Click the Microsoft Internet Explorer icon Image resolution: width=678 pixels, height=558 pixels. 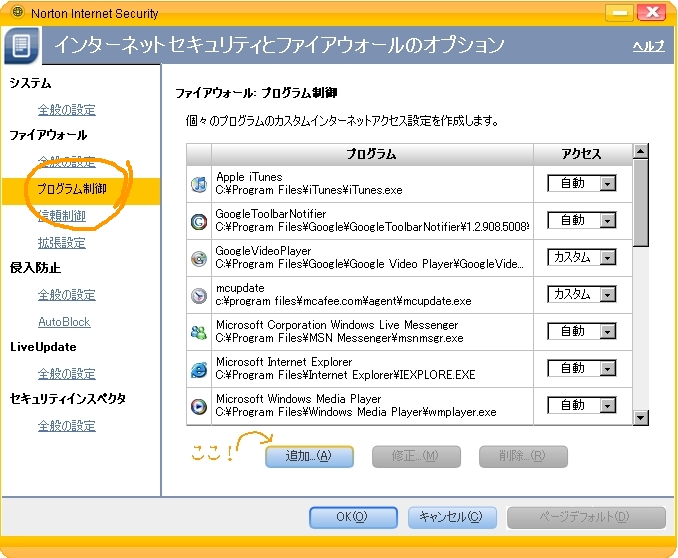tap(198, 369)
